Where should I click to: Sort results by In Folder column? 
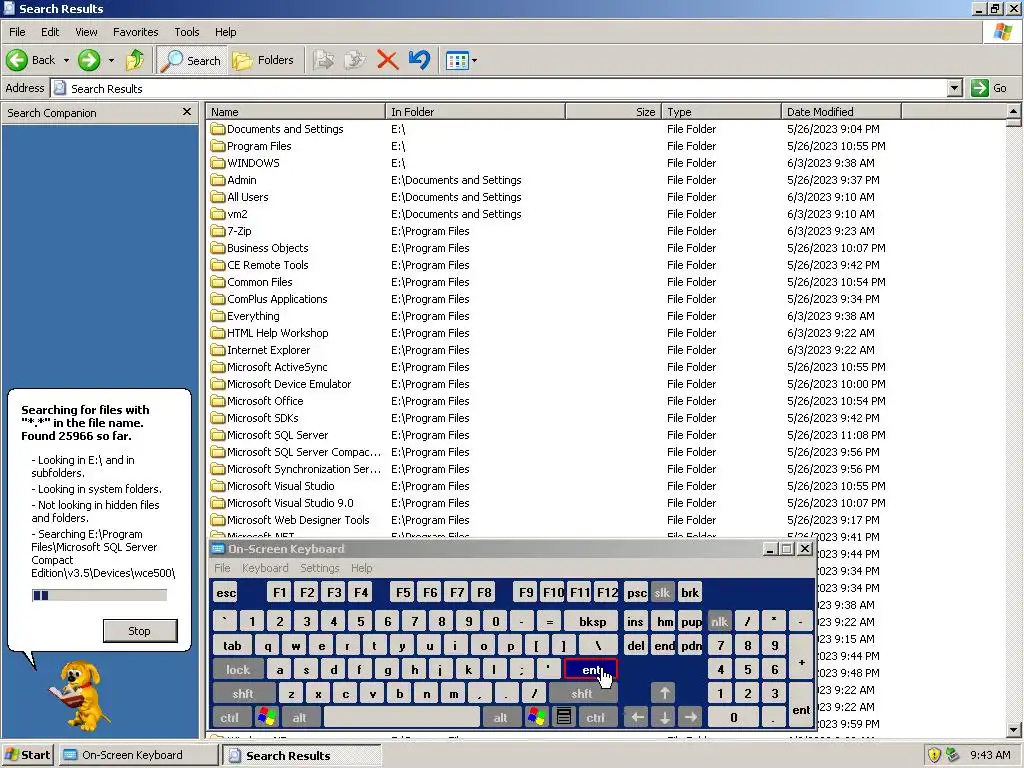pyautogui.click(x=475, y=112)
